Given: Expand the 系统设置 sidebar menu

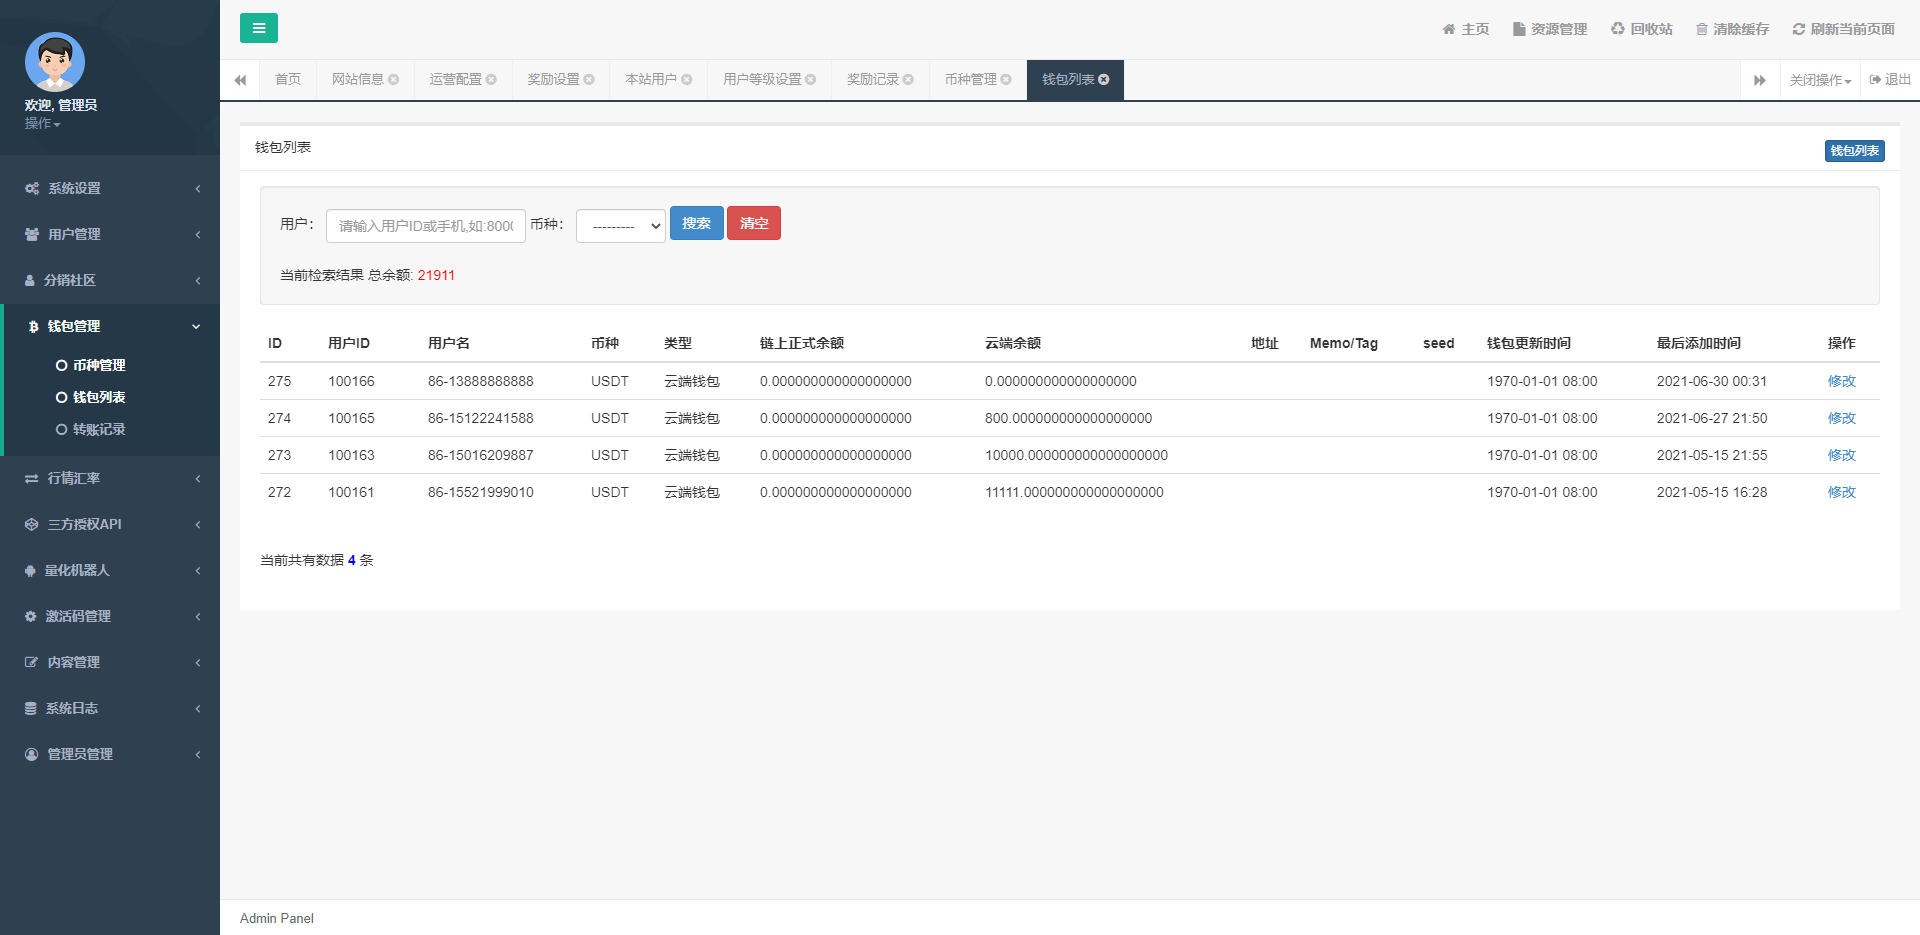Looking at the screenshot, I should (110, 188).
